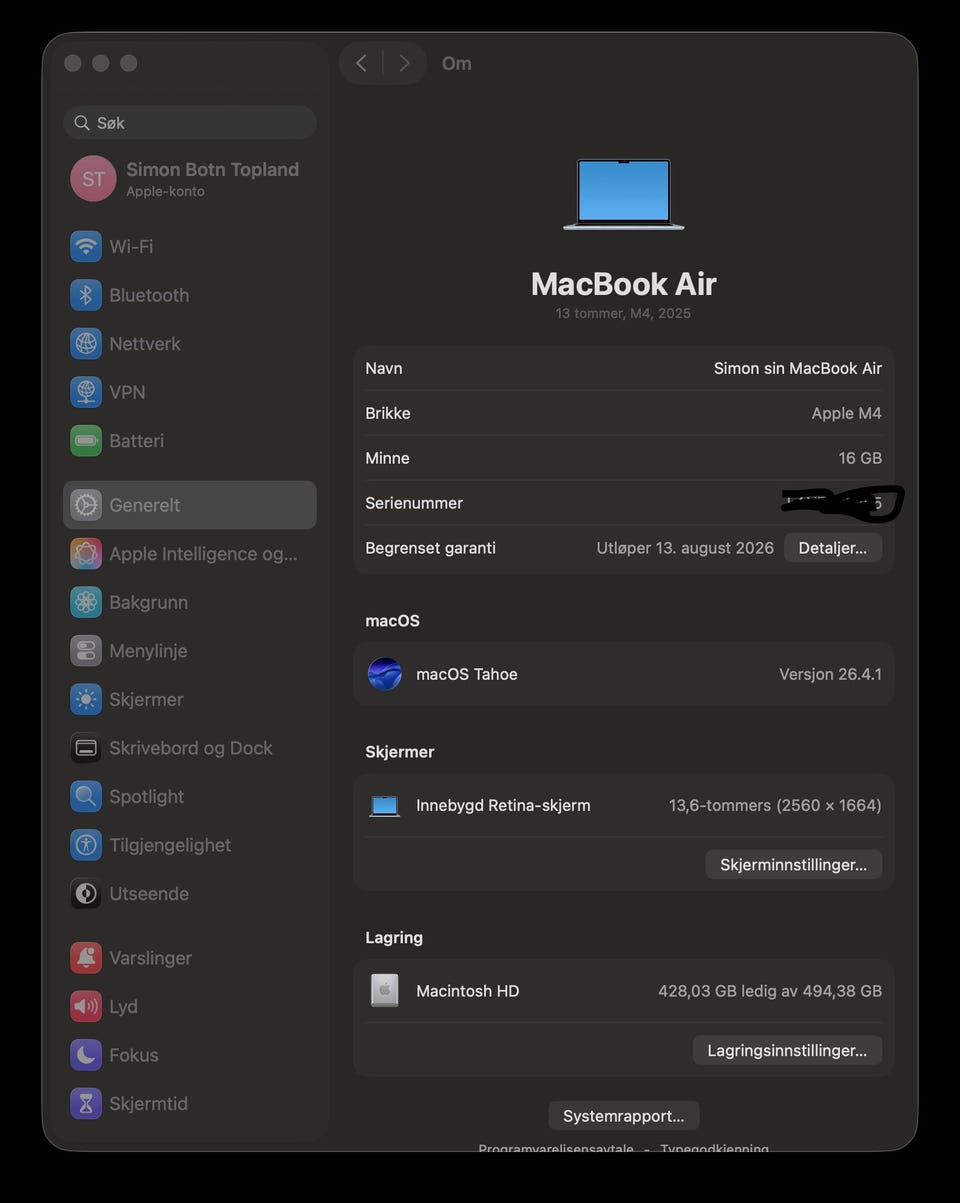This screenshot has width=960, height=1203.
Task: Open Detaljer... for limited warranty
Action: pyautogui.click(x=833, y=548)
